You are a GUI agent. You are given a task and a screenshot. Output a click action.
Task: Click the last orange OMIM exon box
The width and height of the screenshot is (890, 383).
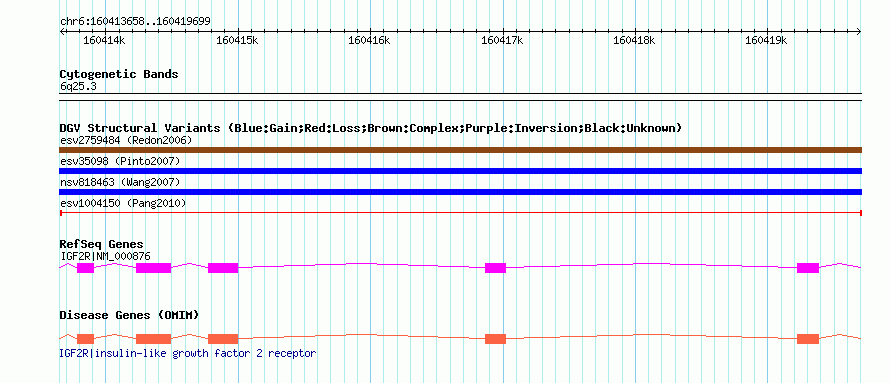click(808, 339)
